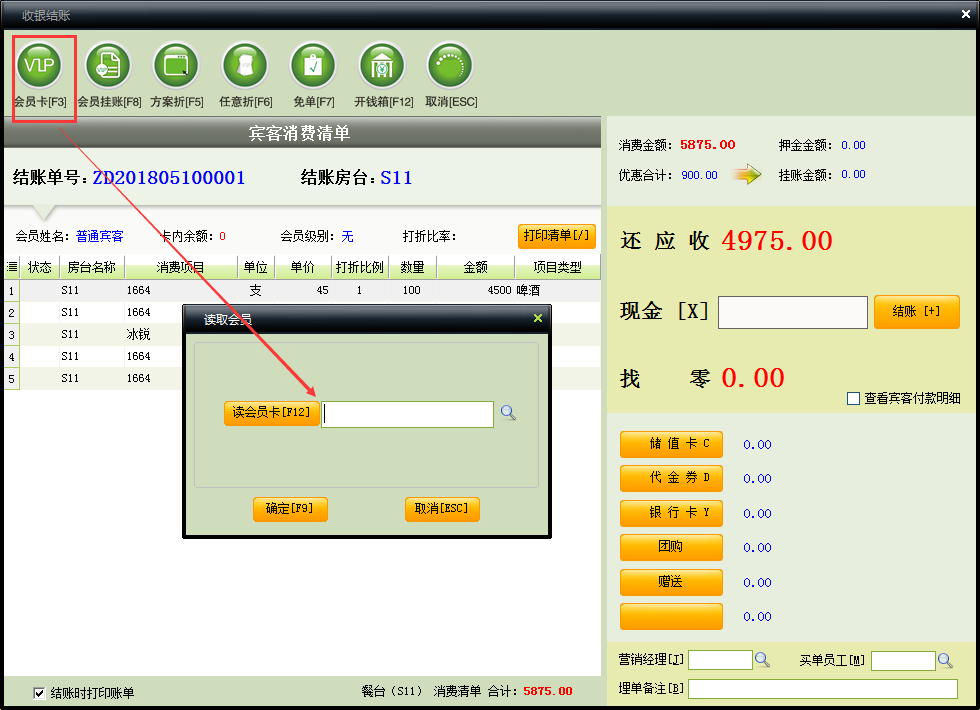Click magnifier next to member card field
Screen dimensions: 980x710
coord(508,413)
